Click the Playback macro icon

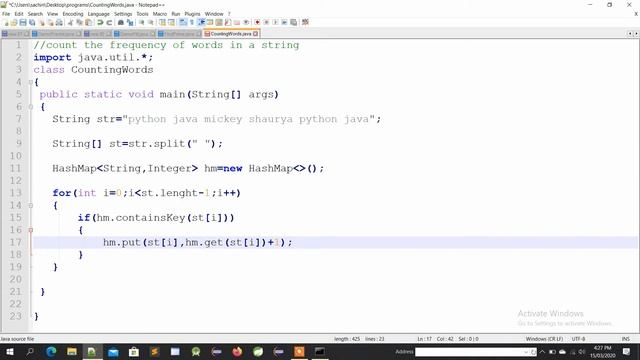[x=275, y=22]
